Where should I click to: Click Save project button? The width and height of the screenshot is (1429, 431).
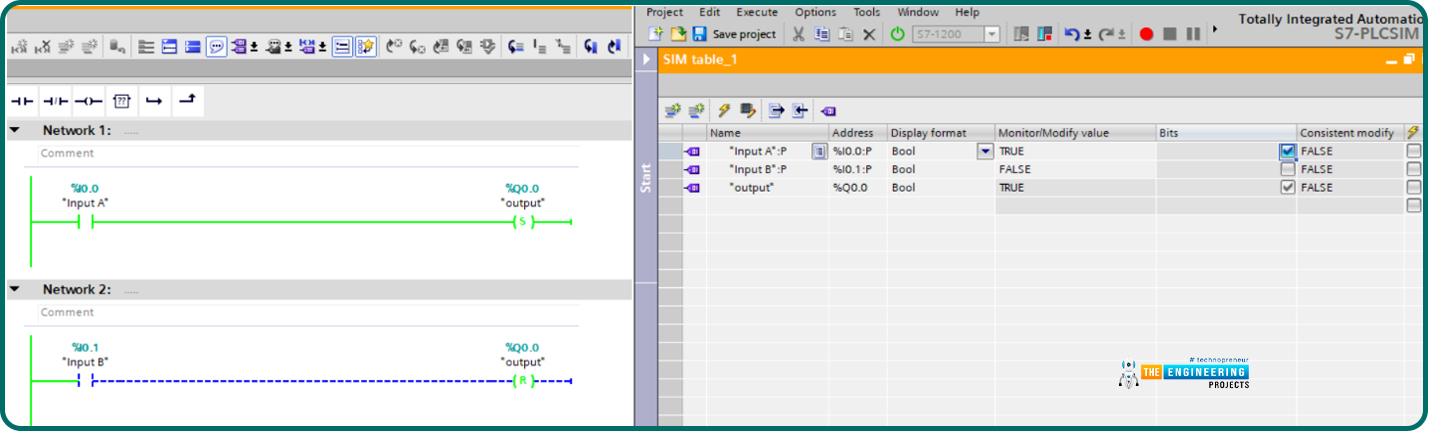click(x=734, y=34)
